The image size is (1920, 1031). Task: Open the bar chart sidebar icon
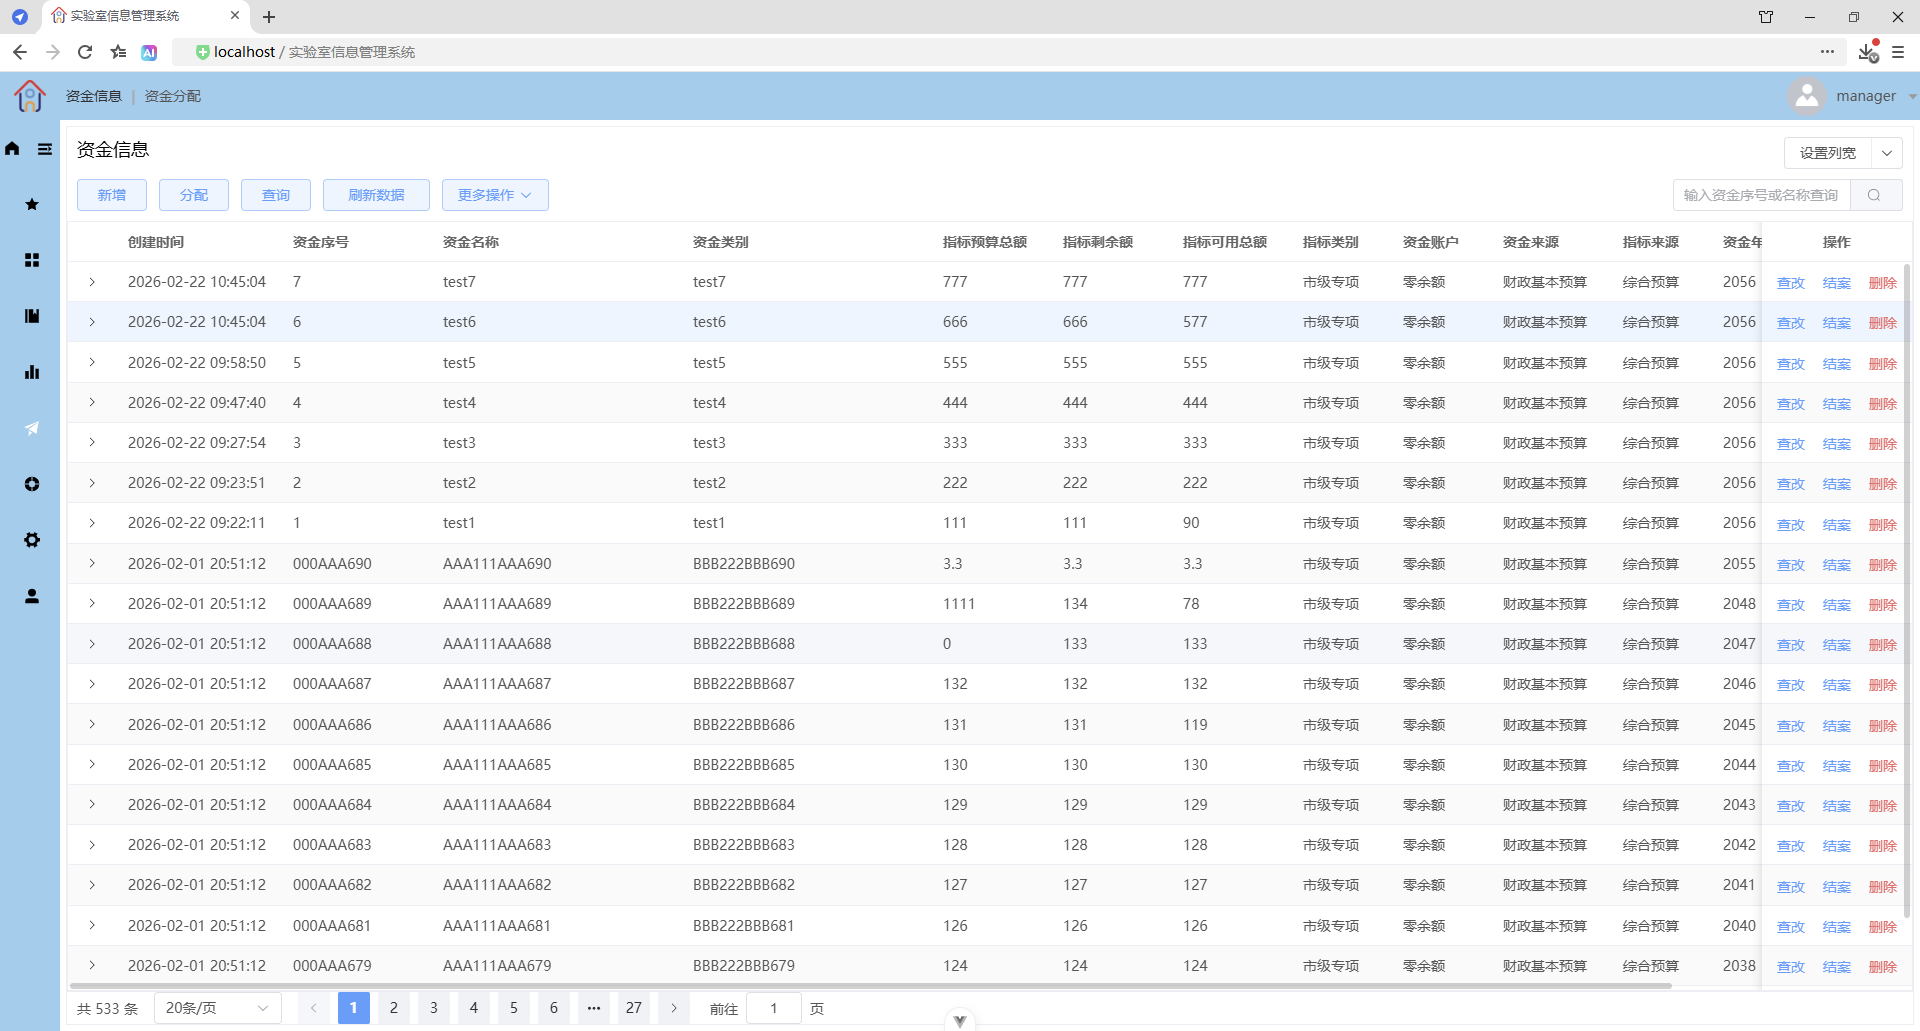(32, 372)
